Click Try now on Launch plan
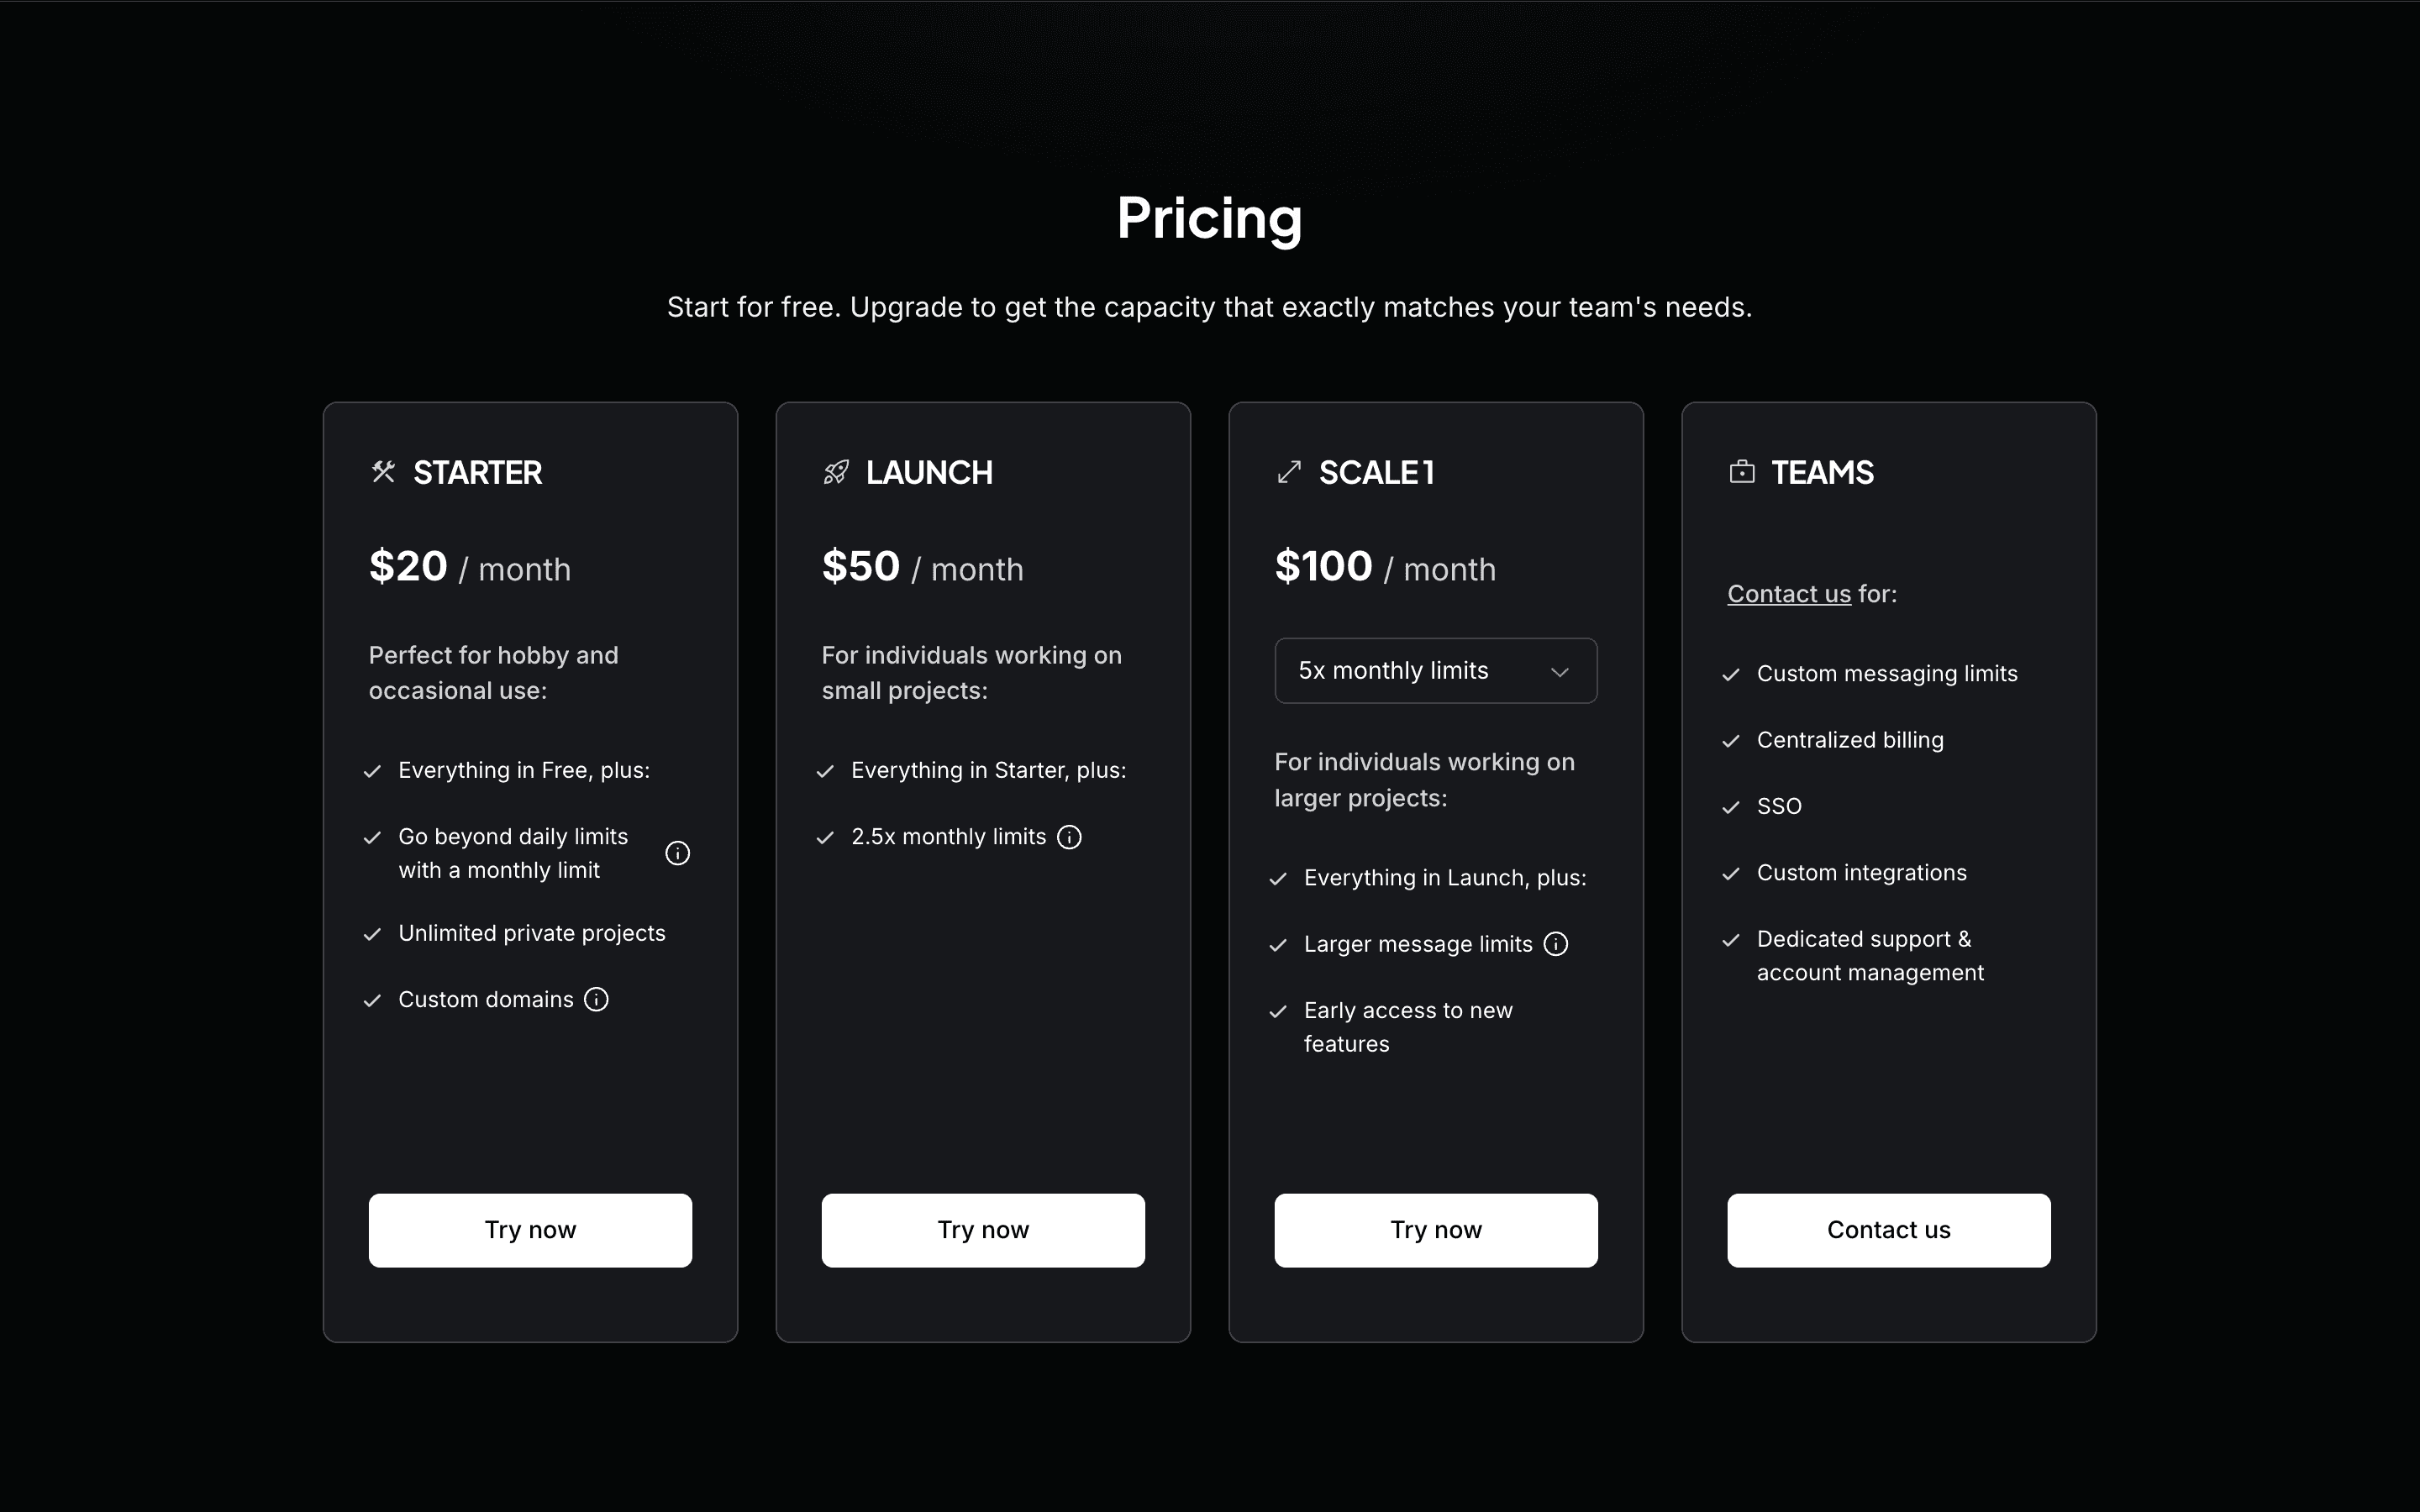Viewport: 2420px width, 1512px height. 983,1230
